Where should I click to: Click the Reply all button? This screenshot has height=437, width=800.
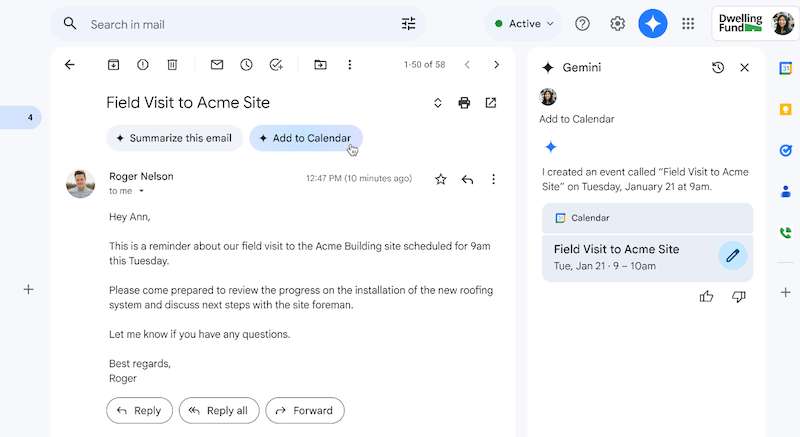pyautogui.click(x=219, y=410)
